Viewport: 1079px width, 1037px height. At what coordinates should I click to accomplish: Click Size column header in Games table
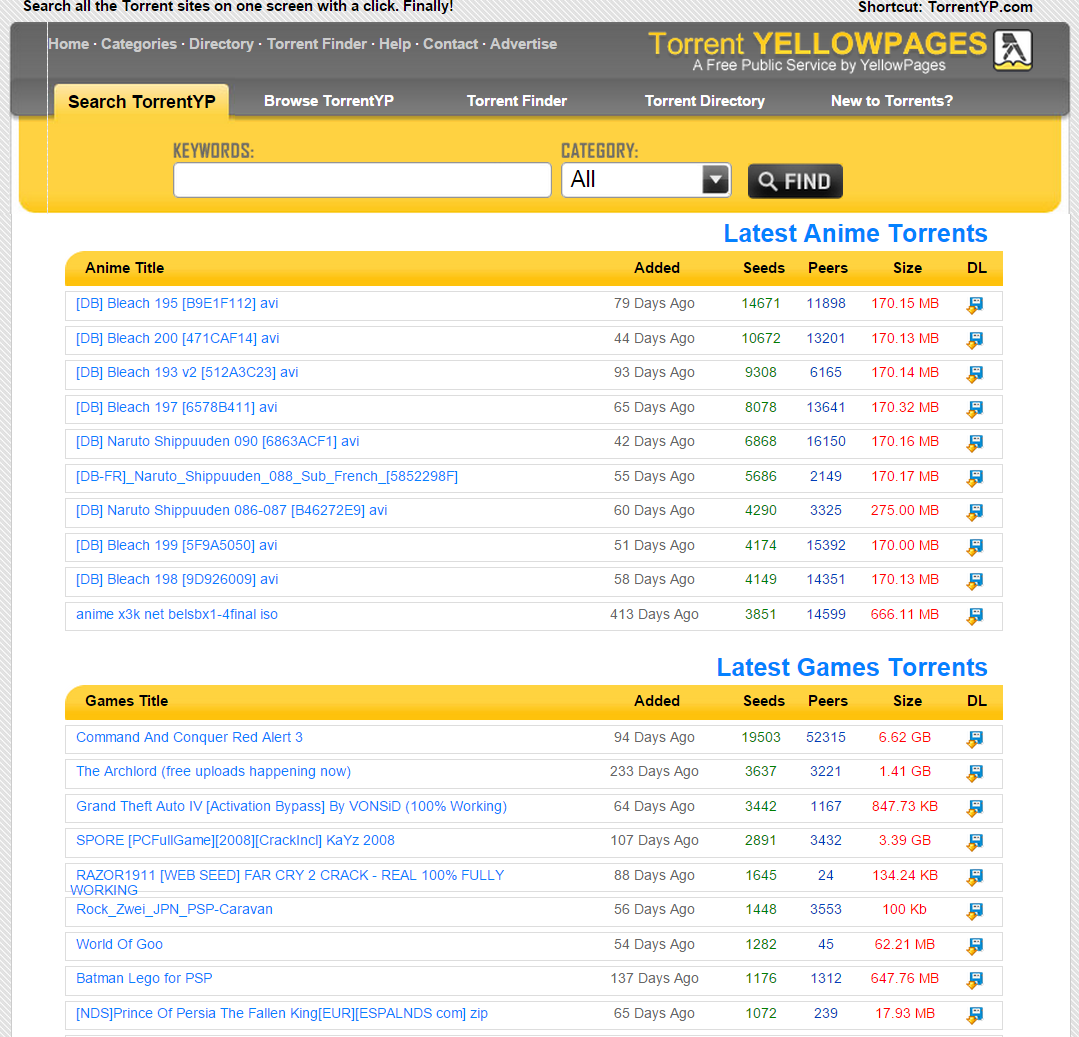click(x=907, y=701)
